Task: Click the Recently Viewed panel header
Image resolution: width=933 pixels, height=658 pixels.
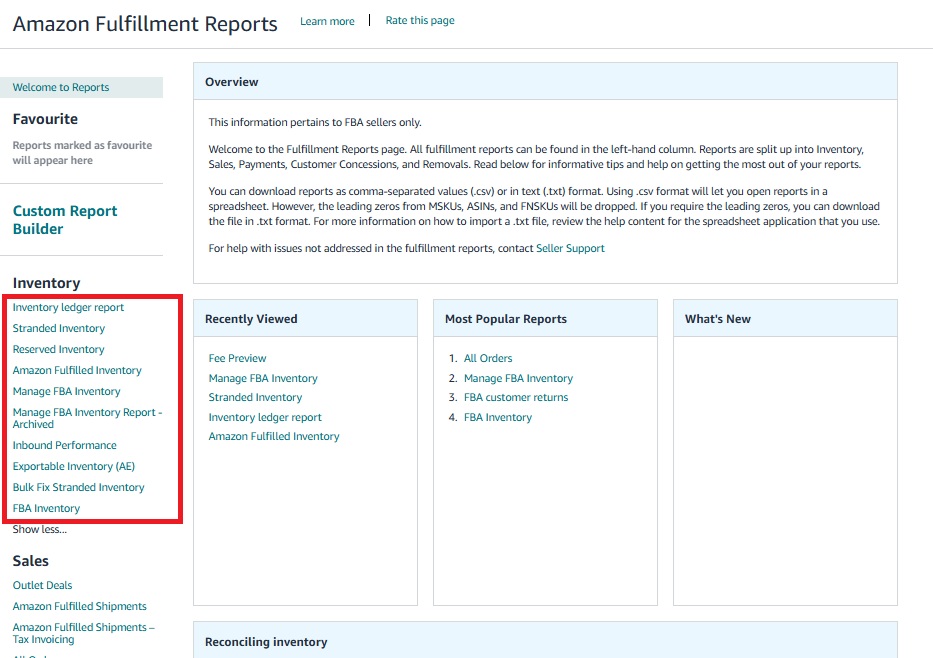Action: [x=305, y=319]
